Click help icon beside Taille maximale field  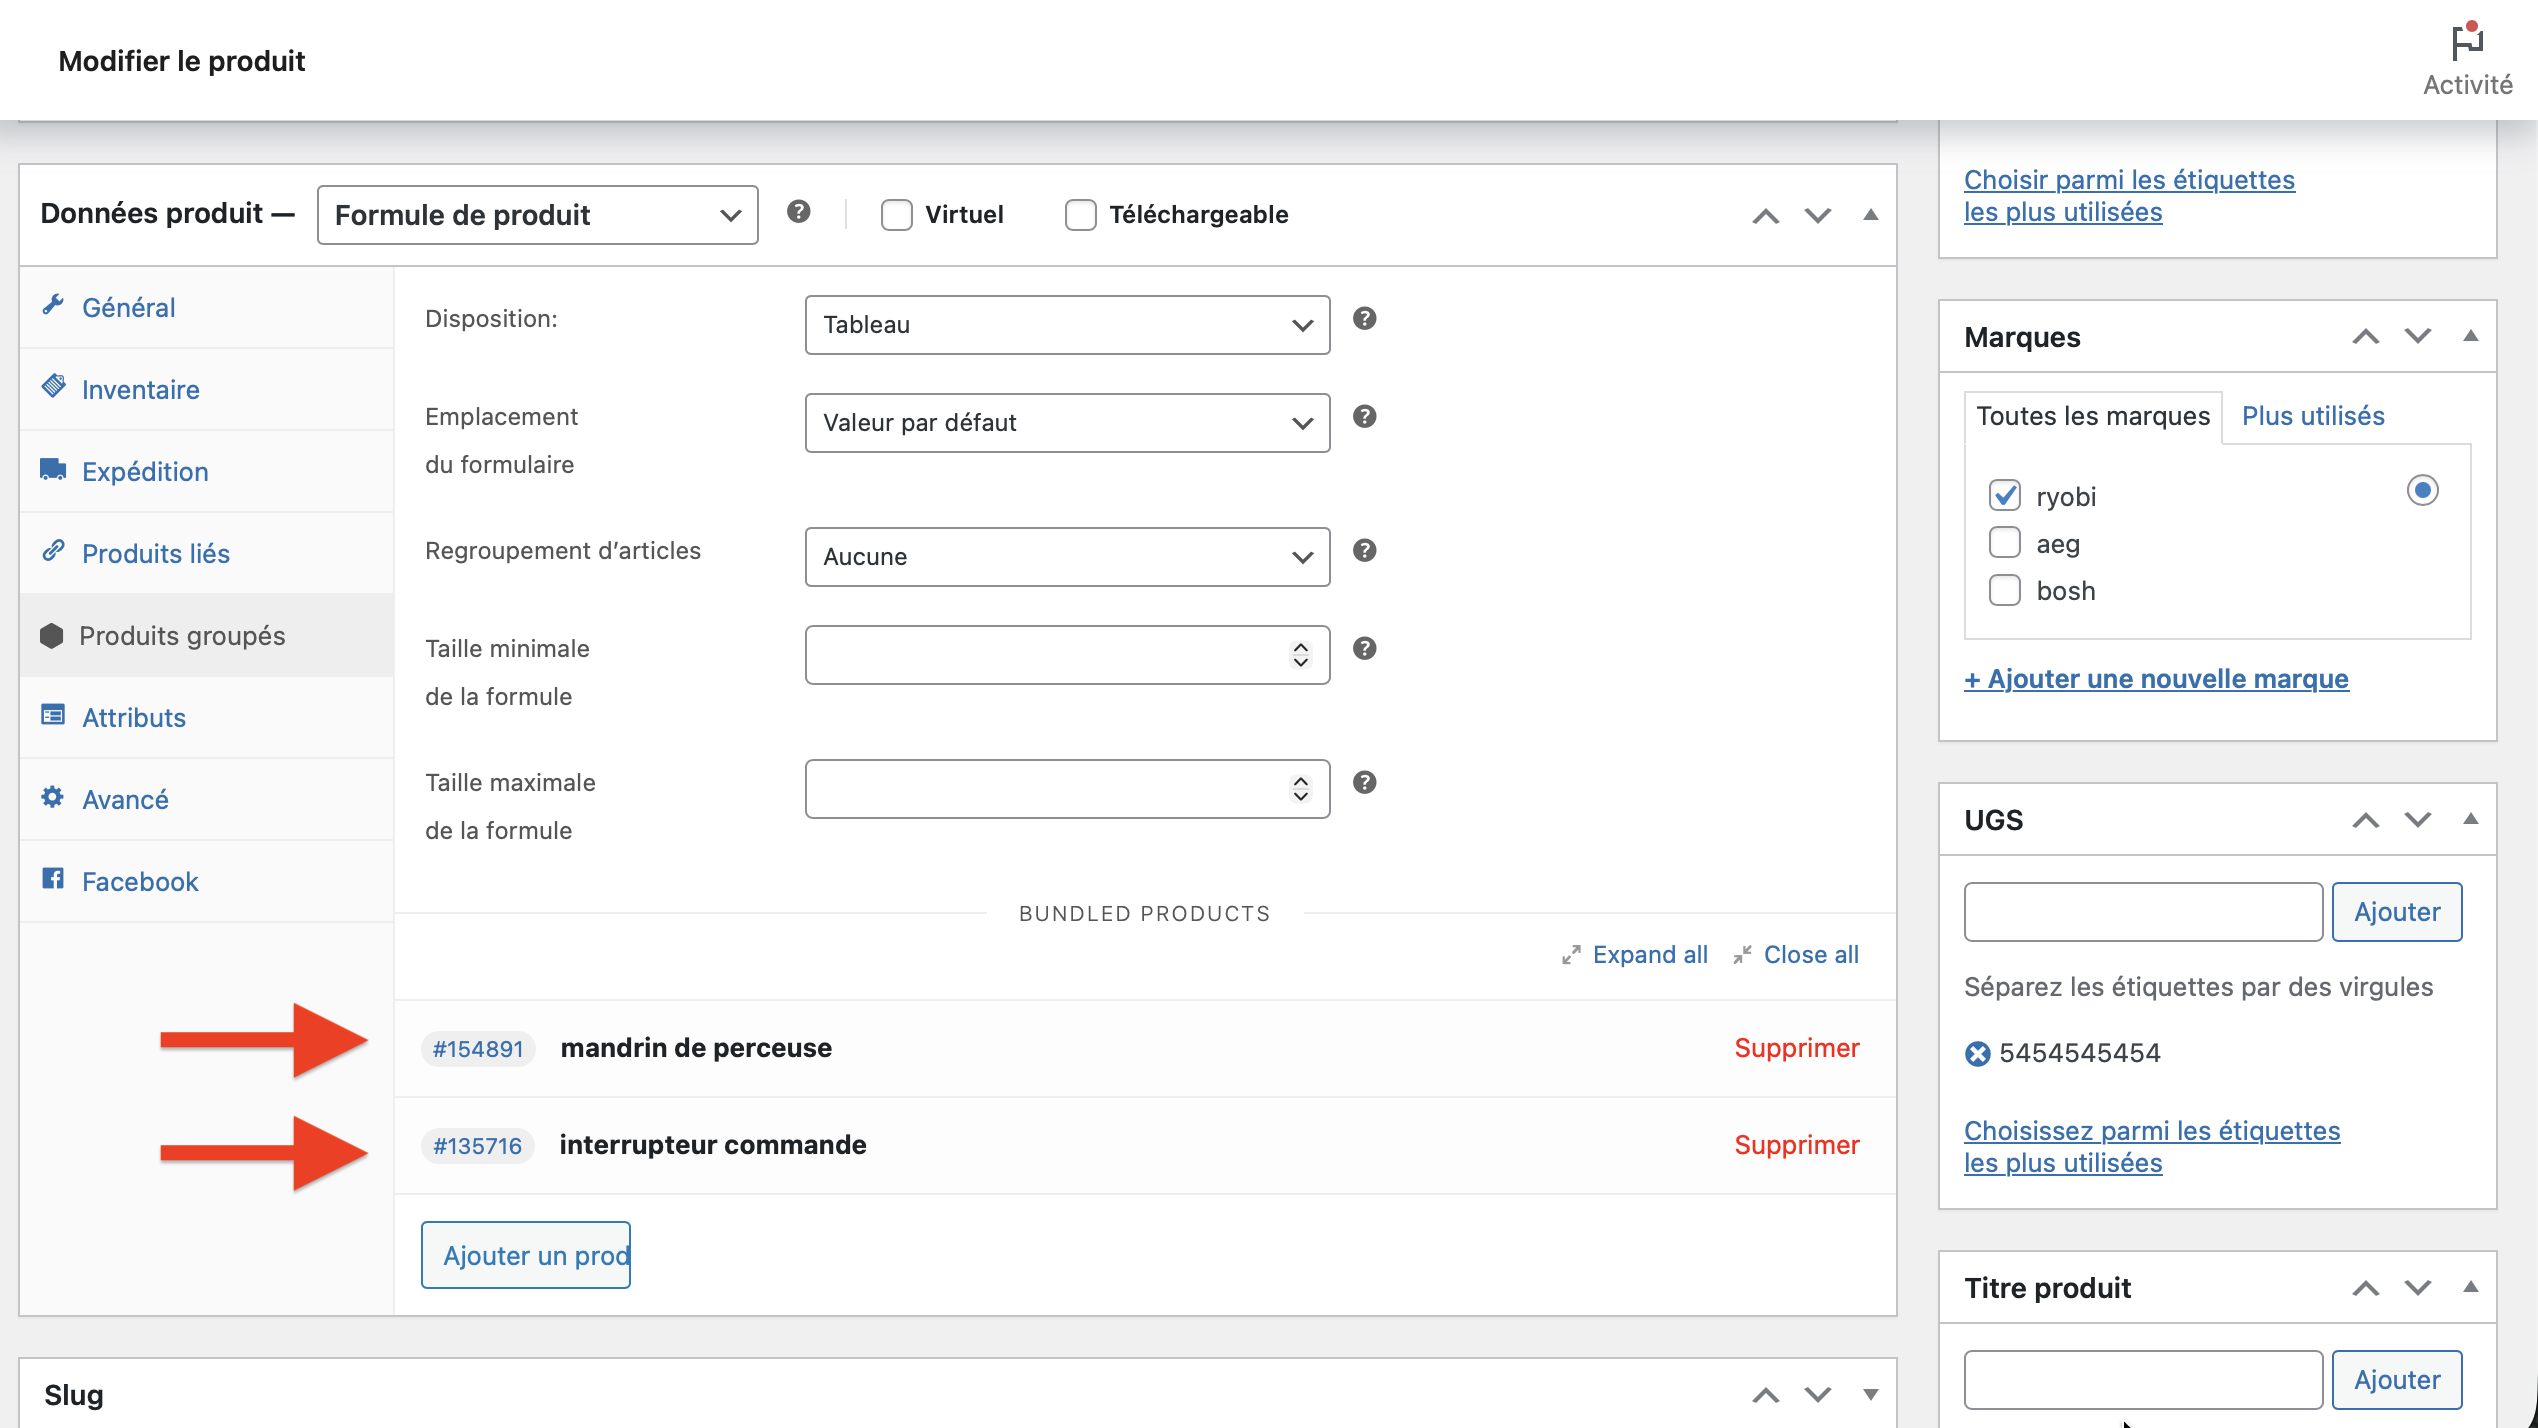(x=1364, y=783)
